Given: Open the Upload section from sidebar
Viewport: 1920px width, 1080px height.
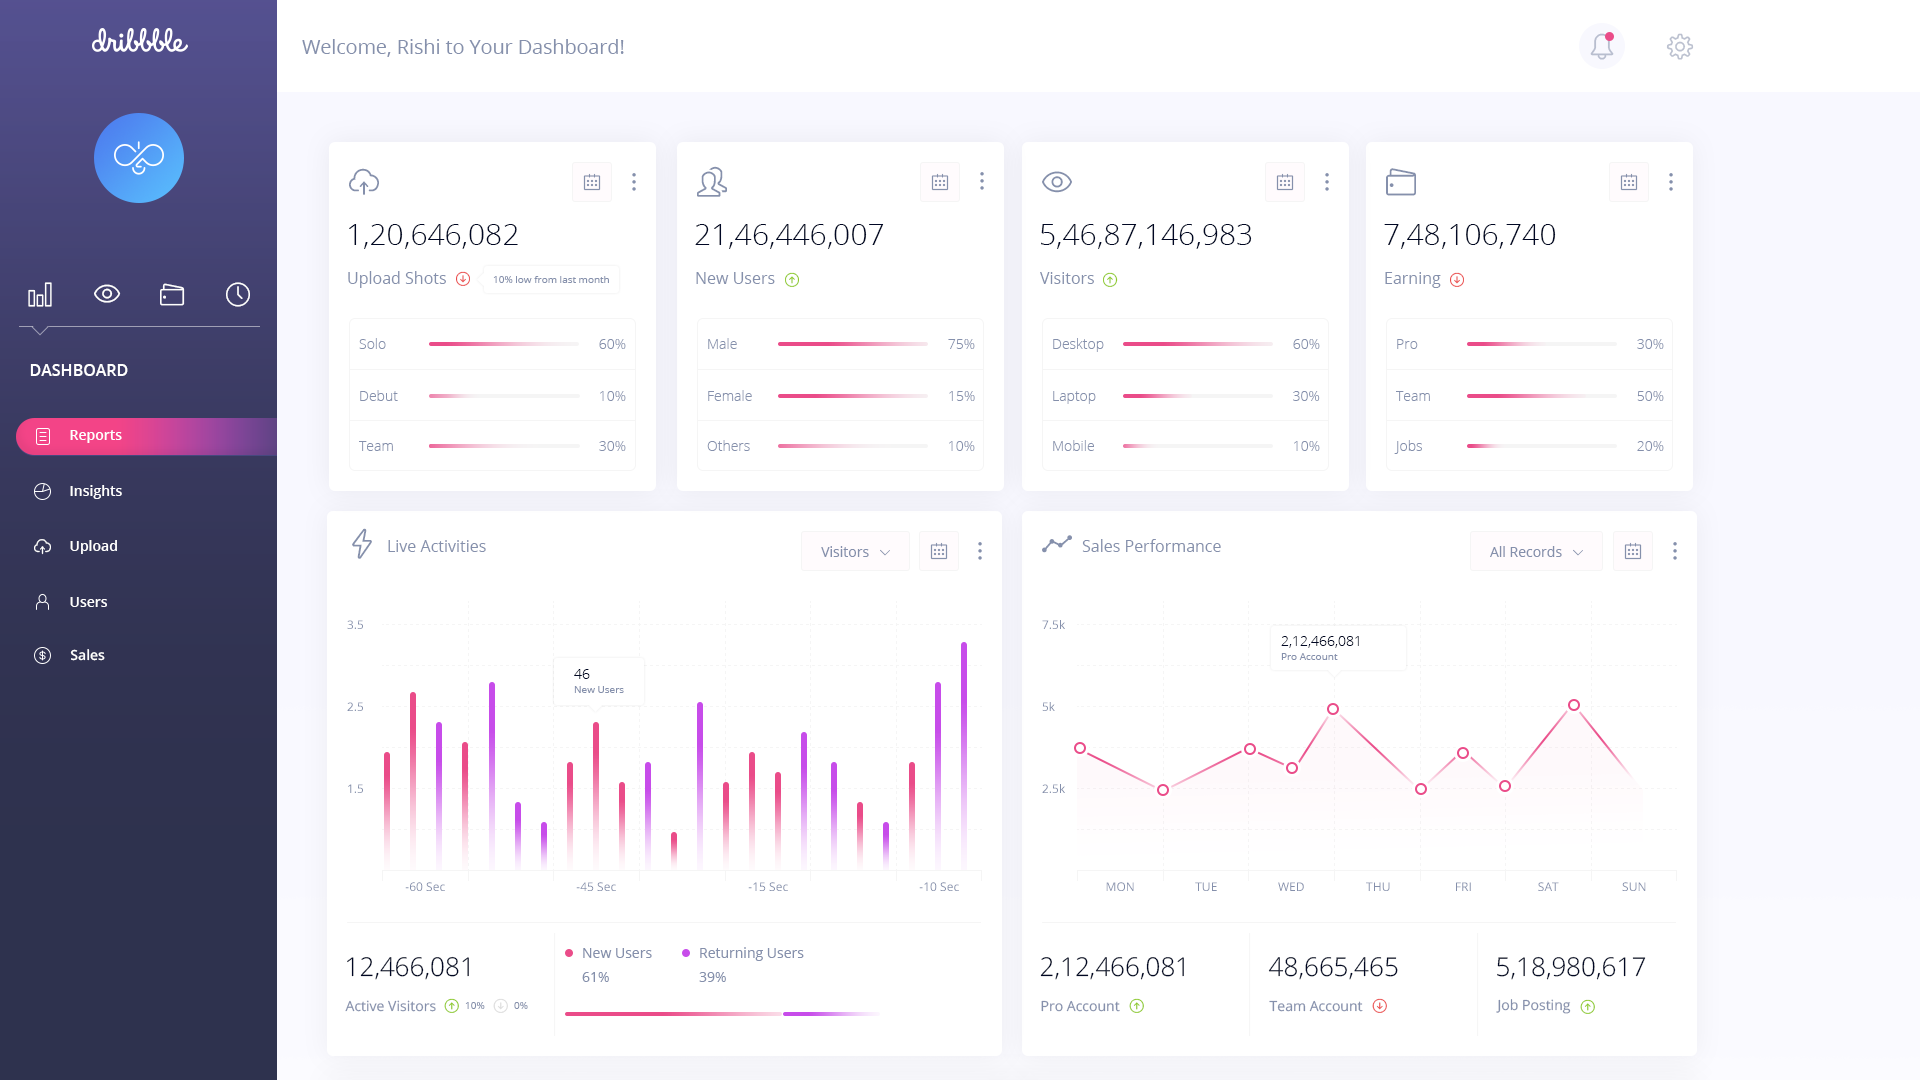Looking at the screenshot, I should (x=92, y=546).
